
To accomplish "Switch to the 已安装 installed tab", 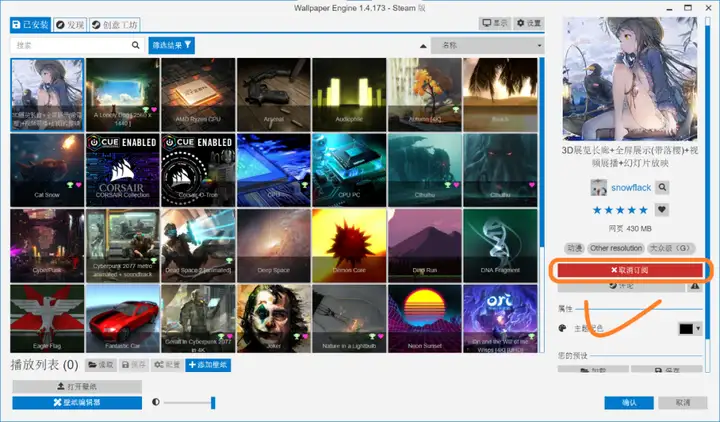I will 30,24.
